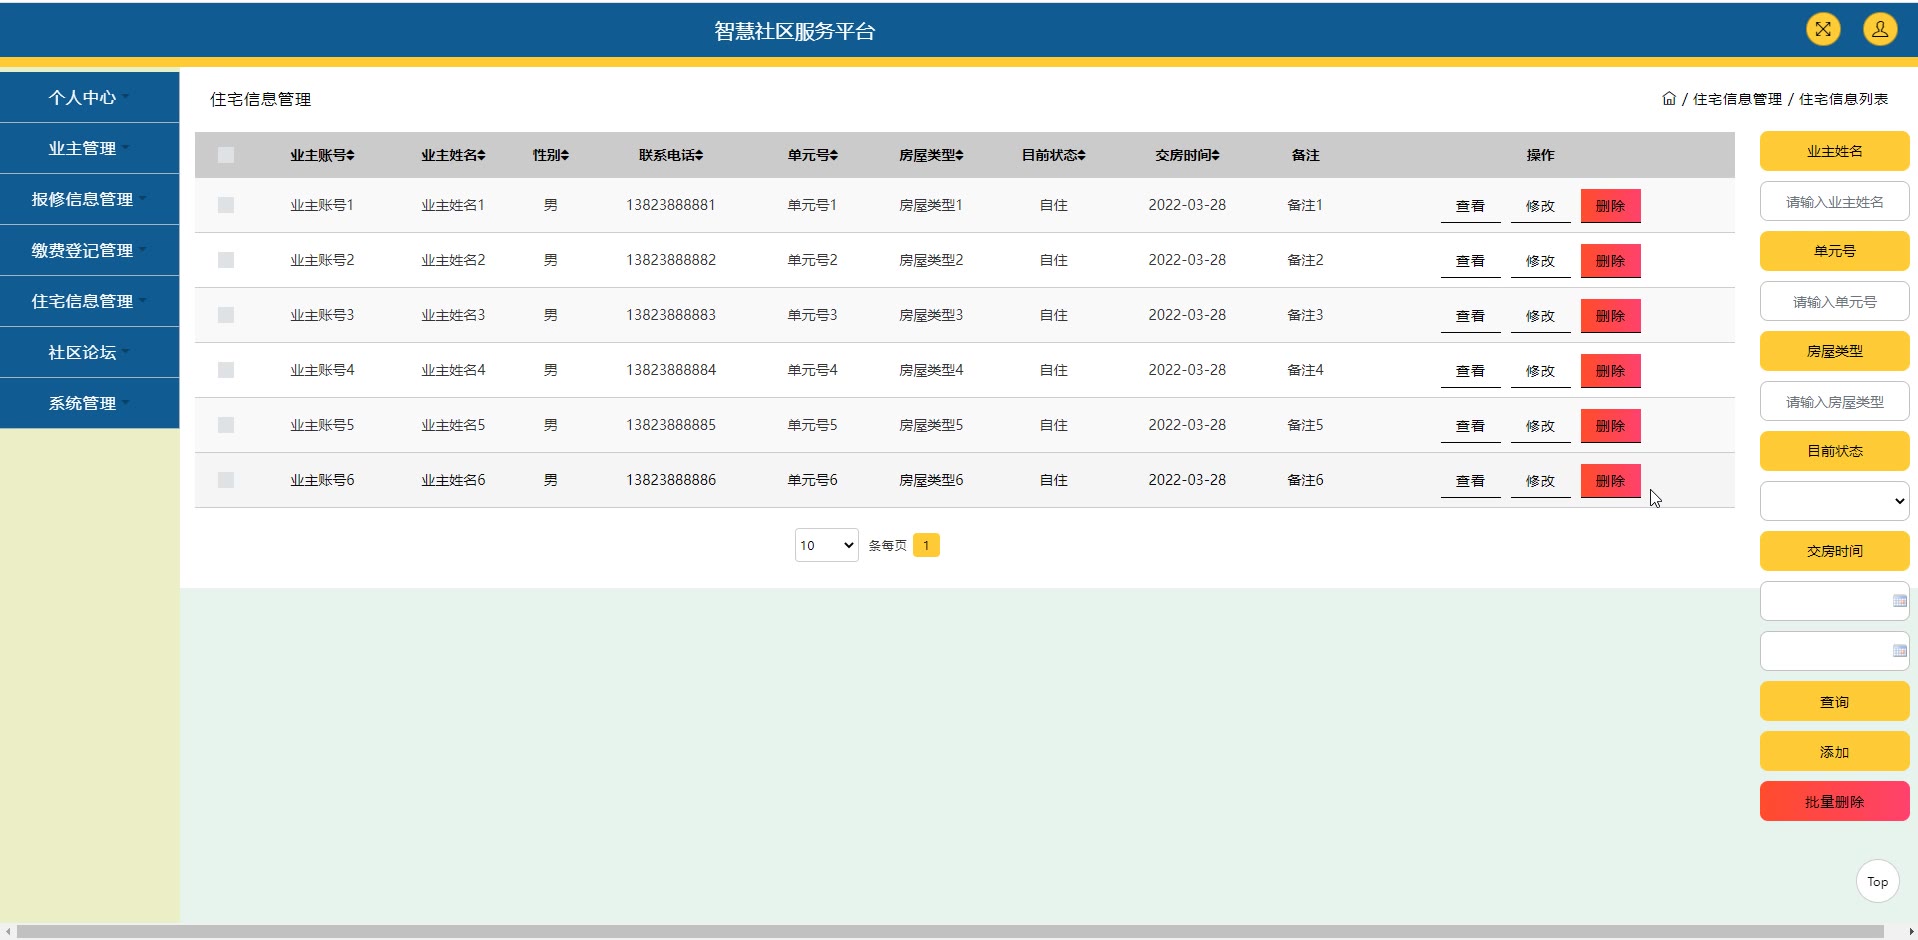Open calendar icon in second date field
The height and width of the screenshot is (940, 1918).
[x=1899, y=651]
